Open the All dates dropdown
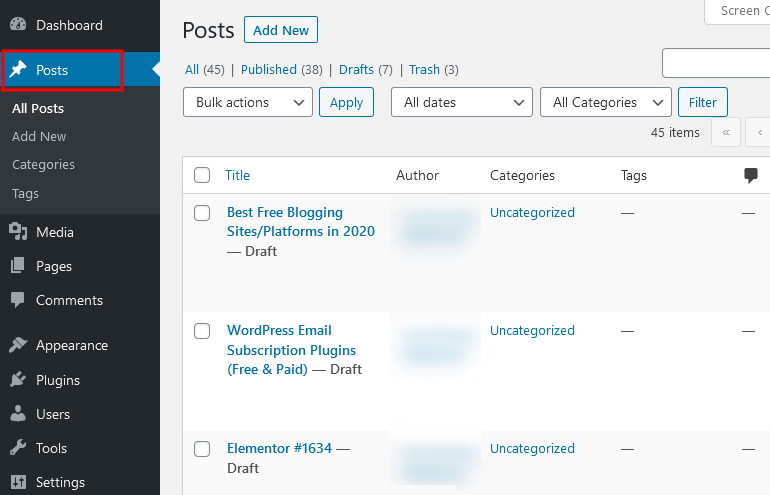This screenshot has height=495, width=770. click(x=462, y=102)
